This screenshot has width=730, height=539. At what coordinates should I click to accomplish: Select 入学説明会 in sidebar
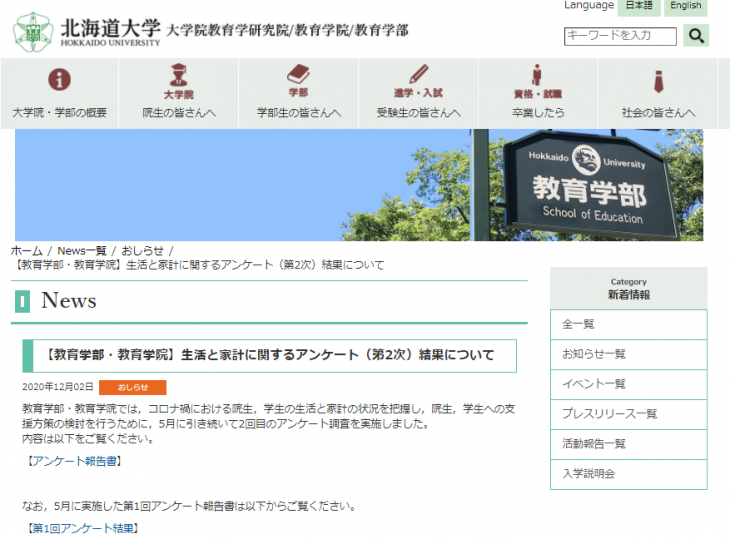[629, 474]
